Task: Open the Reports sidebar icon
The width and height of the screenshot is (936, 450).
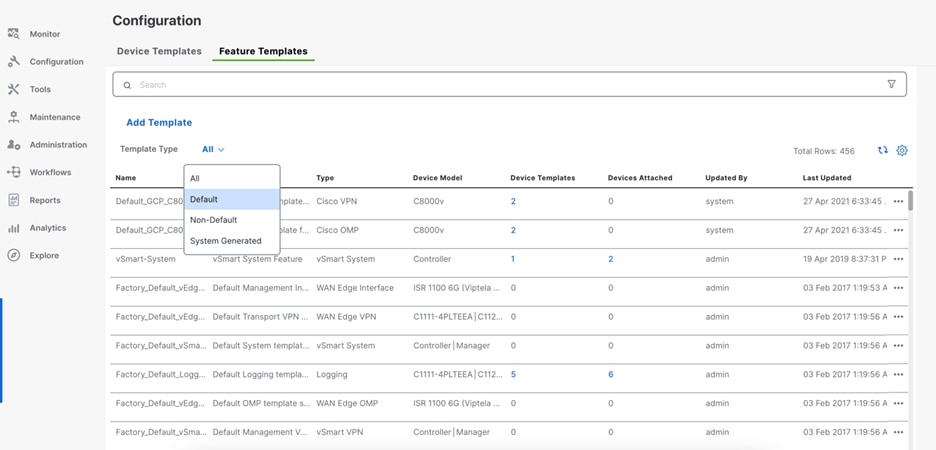Action: click(x=14, y=200)
